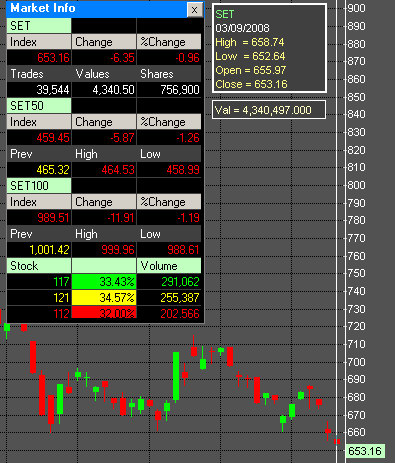Click the 800 level on price axis
Viewport: 395px width, 463px height.
[x=356, y=185]
